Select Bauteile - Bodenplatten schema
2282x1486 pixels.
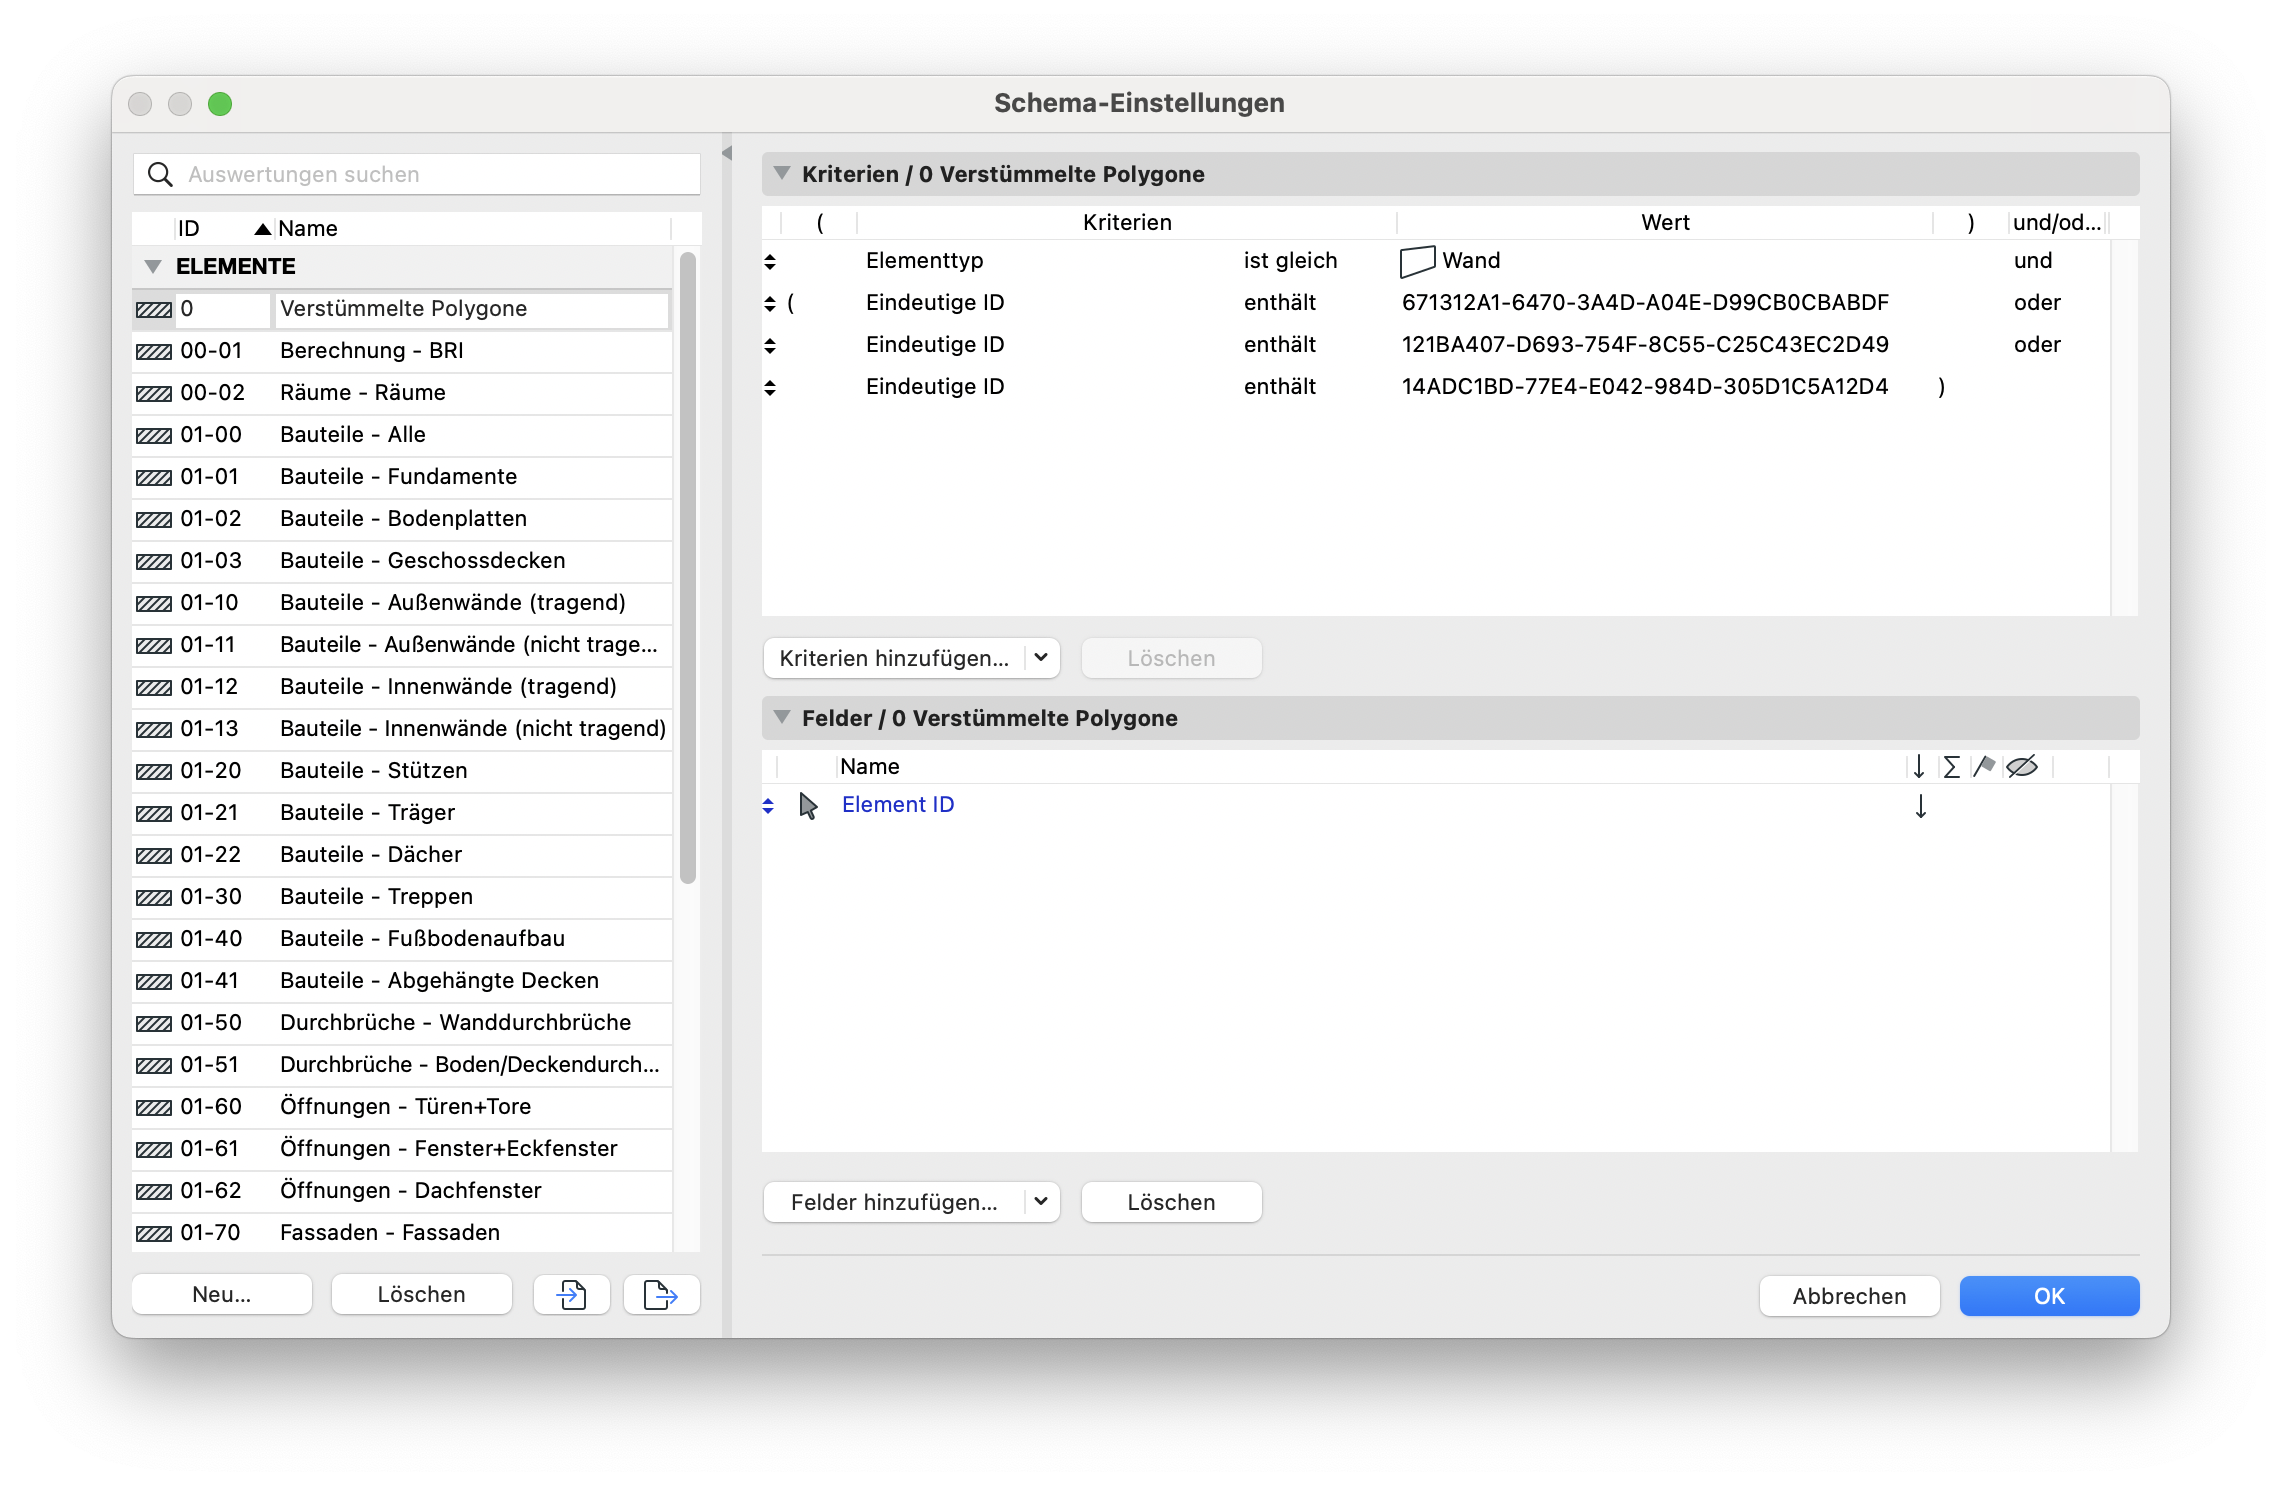point(402,519)
